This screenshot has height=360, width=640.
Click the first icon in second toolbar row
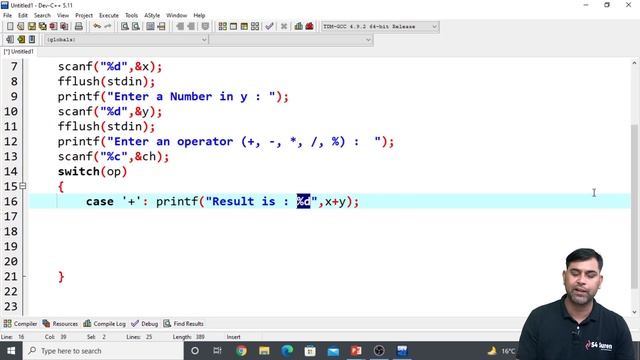[10, 40]
